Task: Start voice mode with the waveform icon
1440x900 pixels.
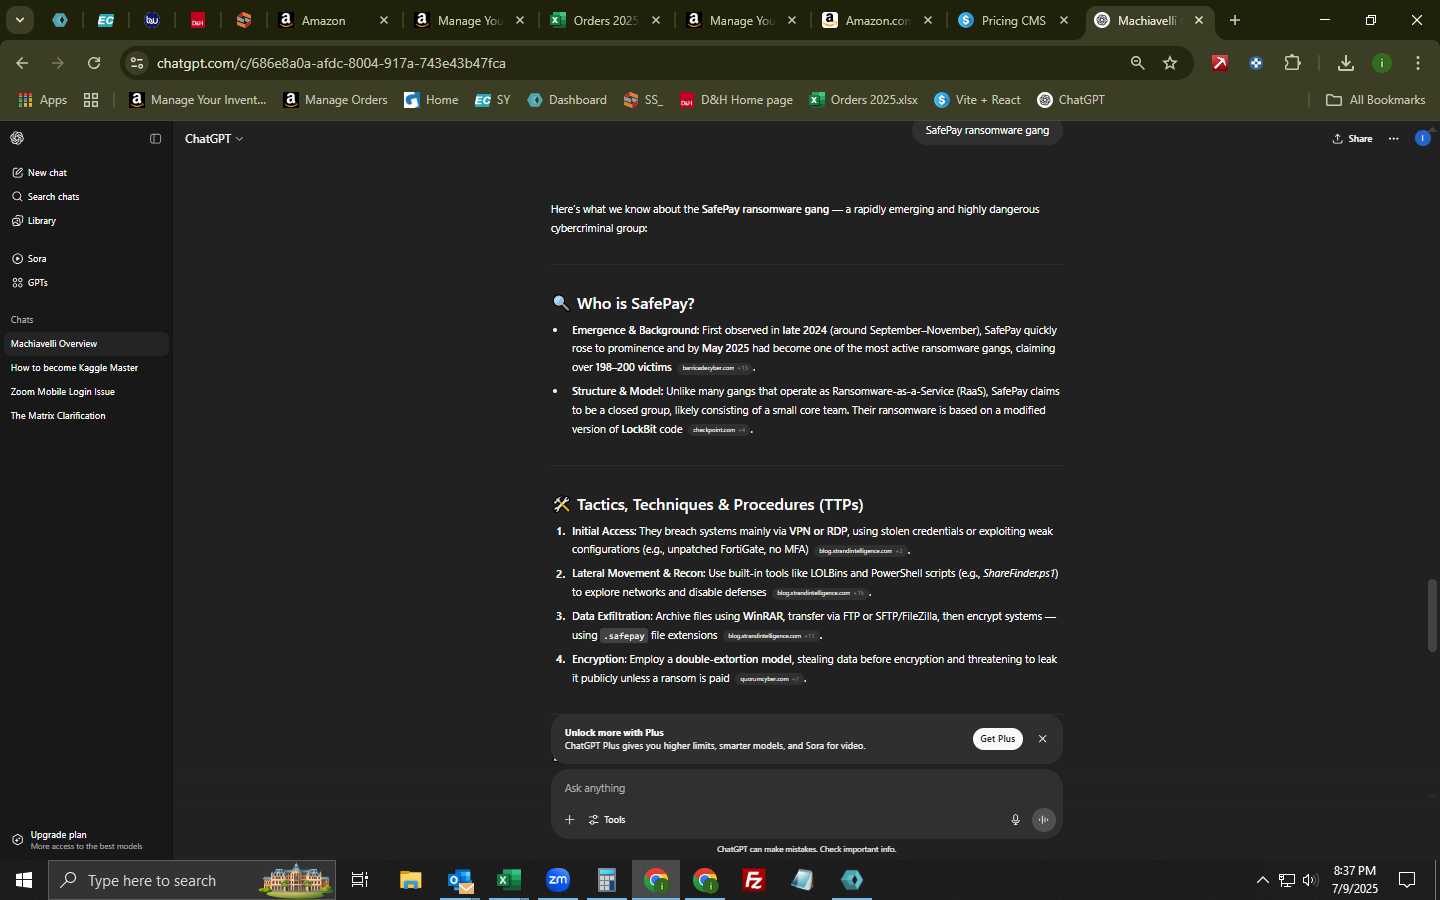Action: (x=1043, y=820)
